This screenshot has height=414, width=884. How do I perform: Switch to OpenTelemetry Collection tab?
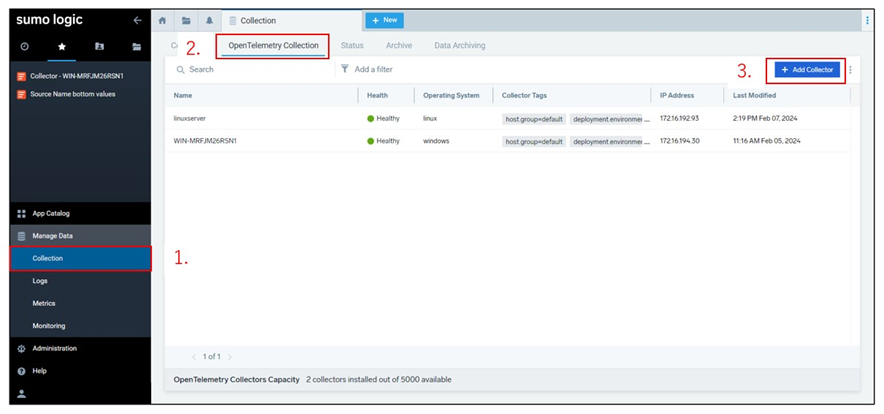pyautogui.click(x=273, y=46)
